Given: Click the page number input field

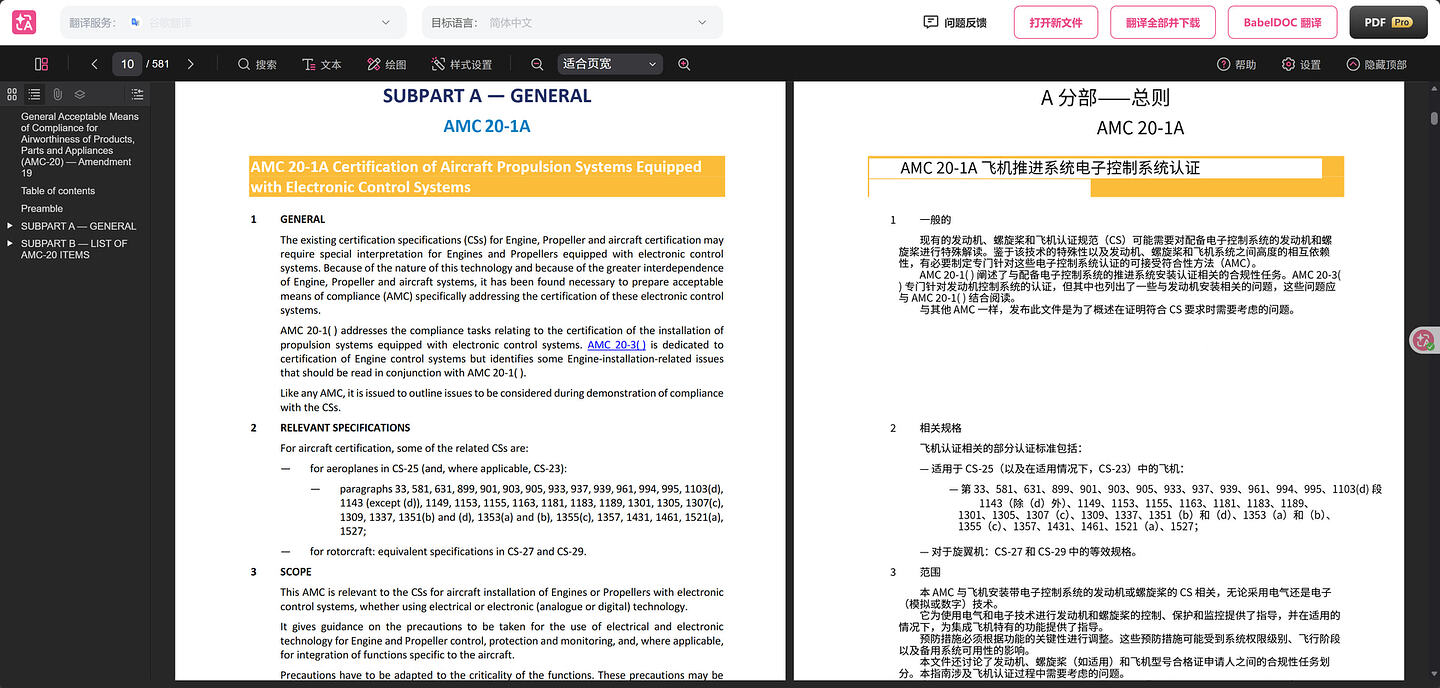Looking at the screenshot, I should coord(127,64).
